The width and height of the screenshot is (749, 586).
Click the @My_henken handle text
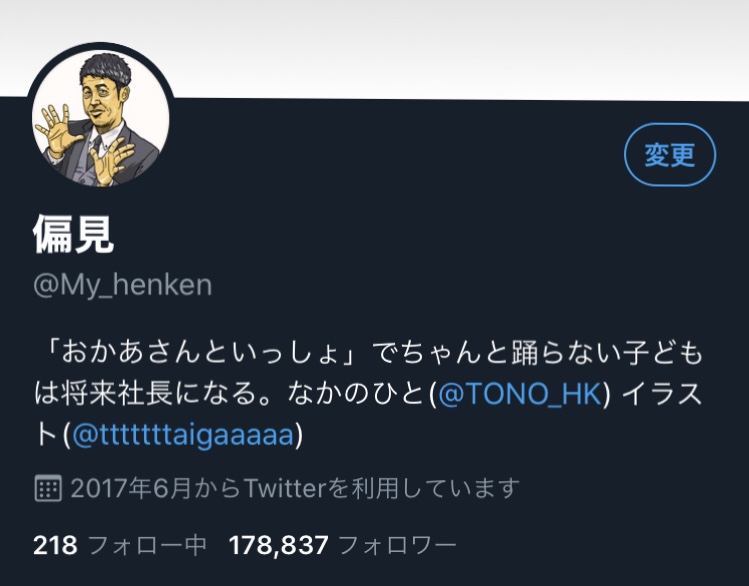point(123,285)
